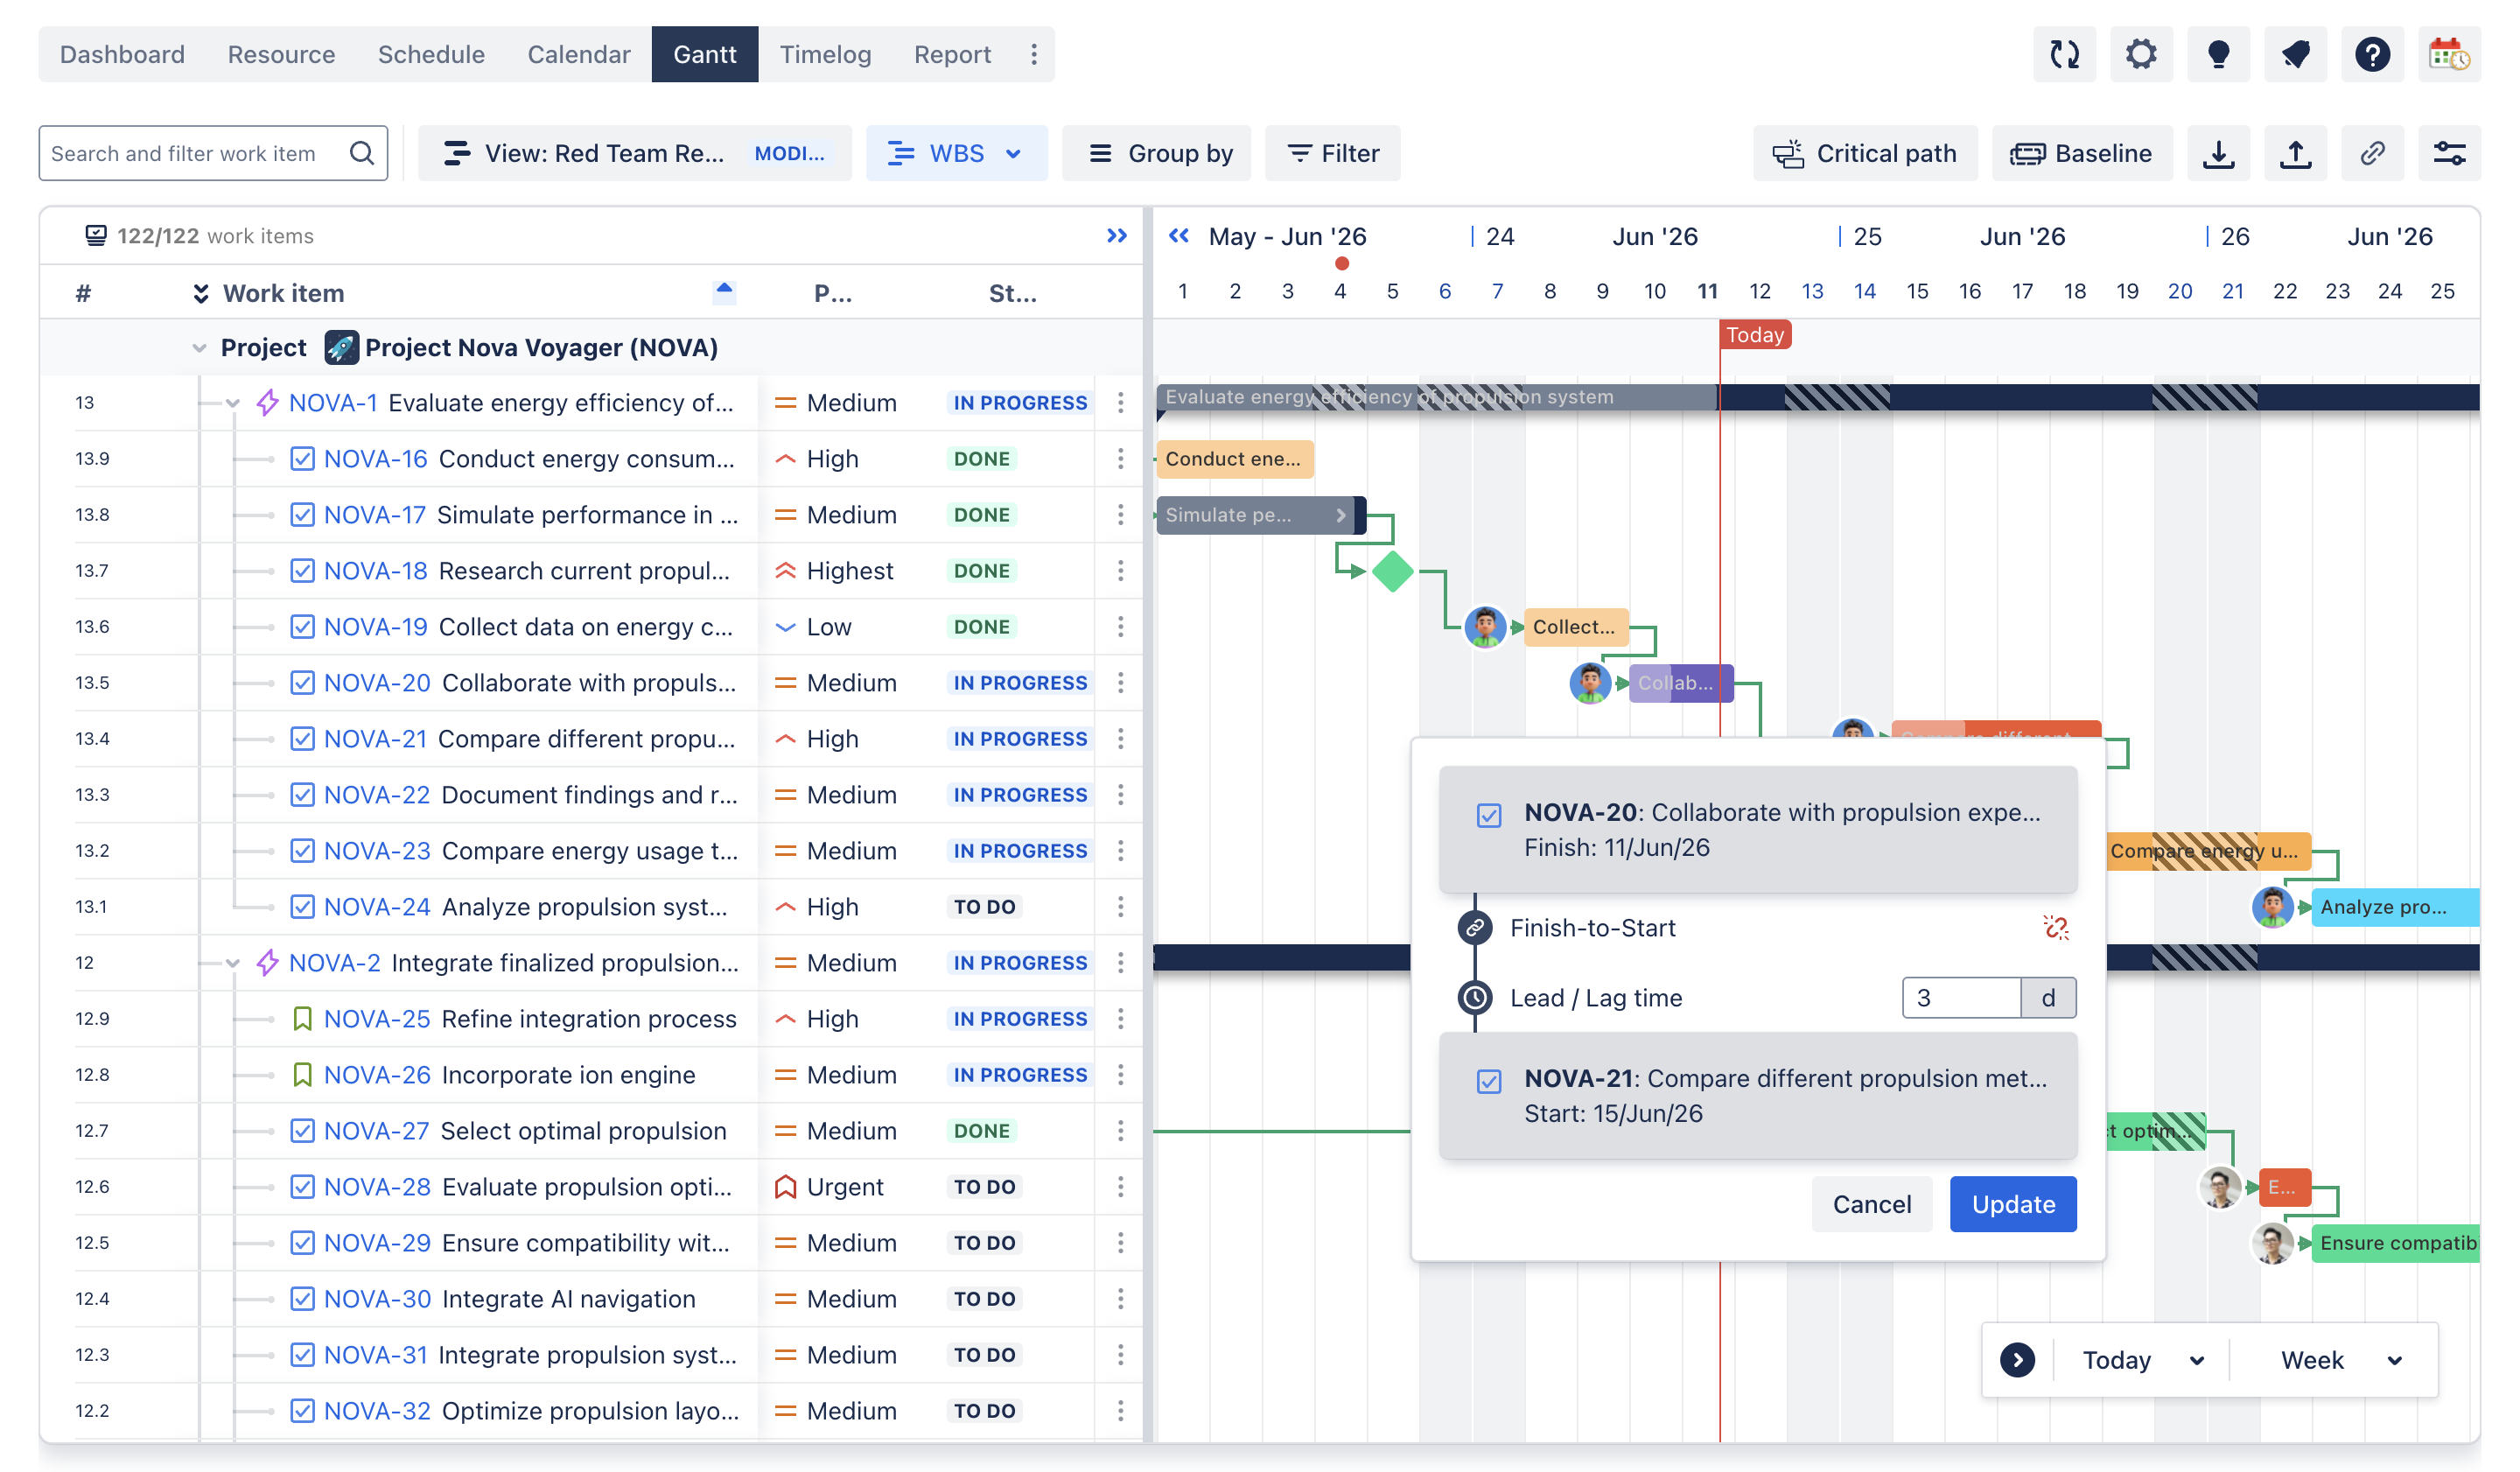This screenshot has height=1472, width=2520.
Task: Click the copy link icon
Action: pyautogui.click(x=2372, y=153)
